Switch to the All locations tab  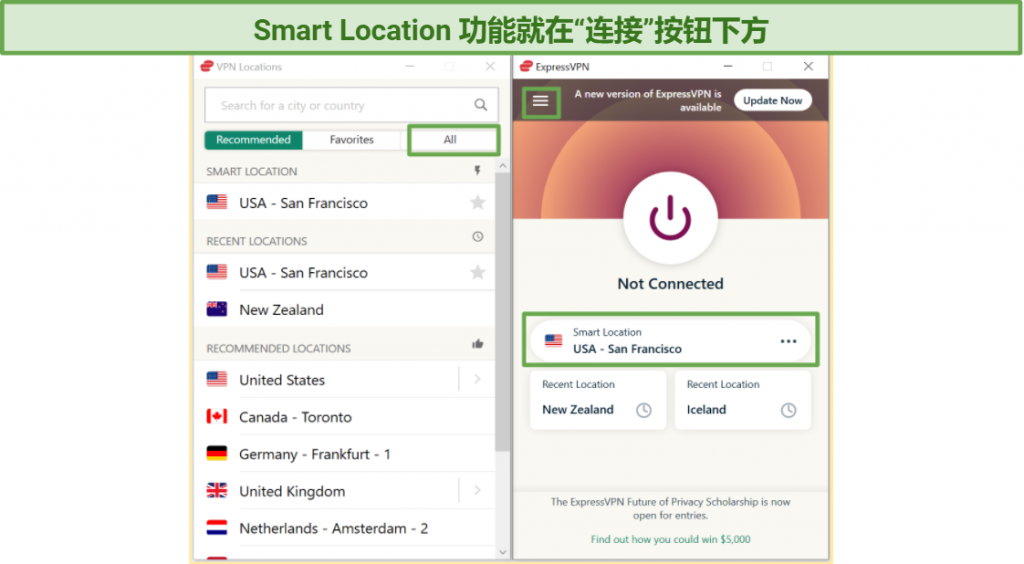[450, 140]
